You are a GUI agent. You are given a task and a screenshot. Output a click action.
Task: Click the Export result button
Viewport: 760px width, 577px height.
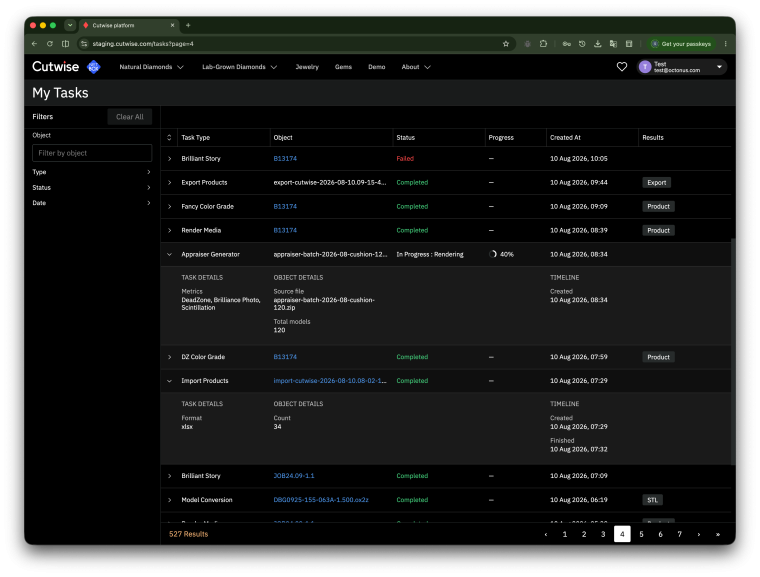[657, 183]
